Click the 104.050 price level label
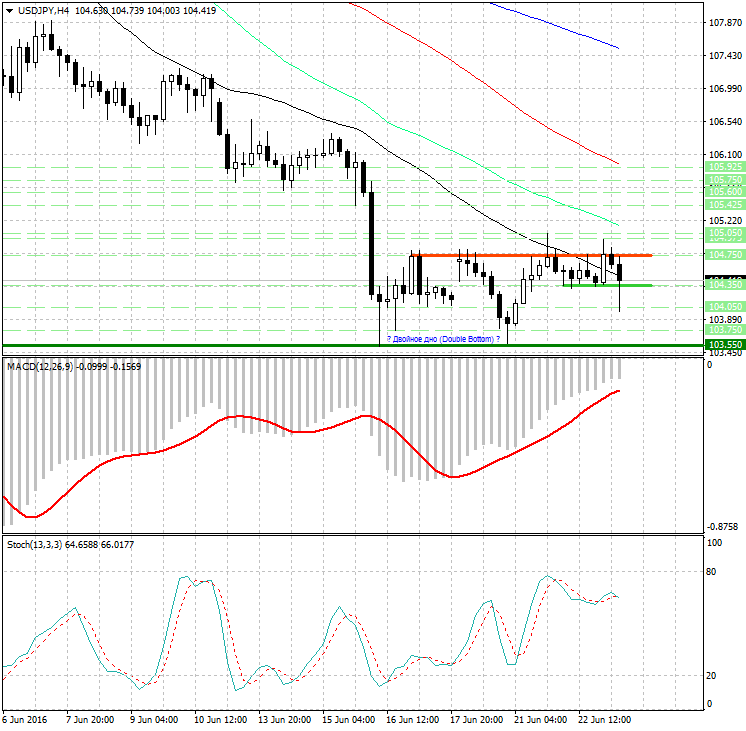746x731 pixels. point(725,307)
